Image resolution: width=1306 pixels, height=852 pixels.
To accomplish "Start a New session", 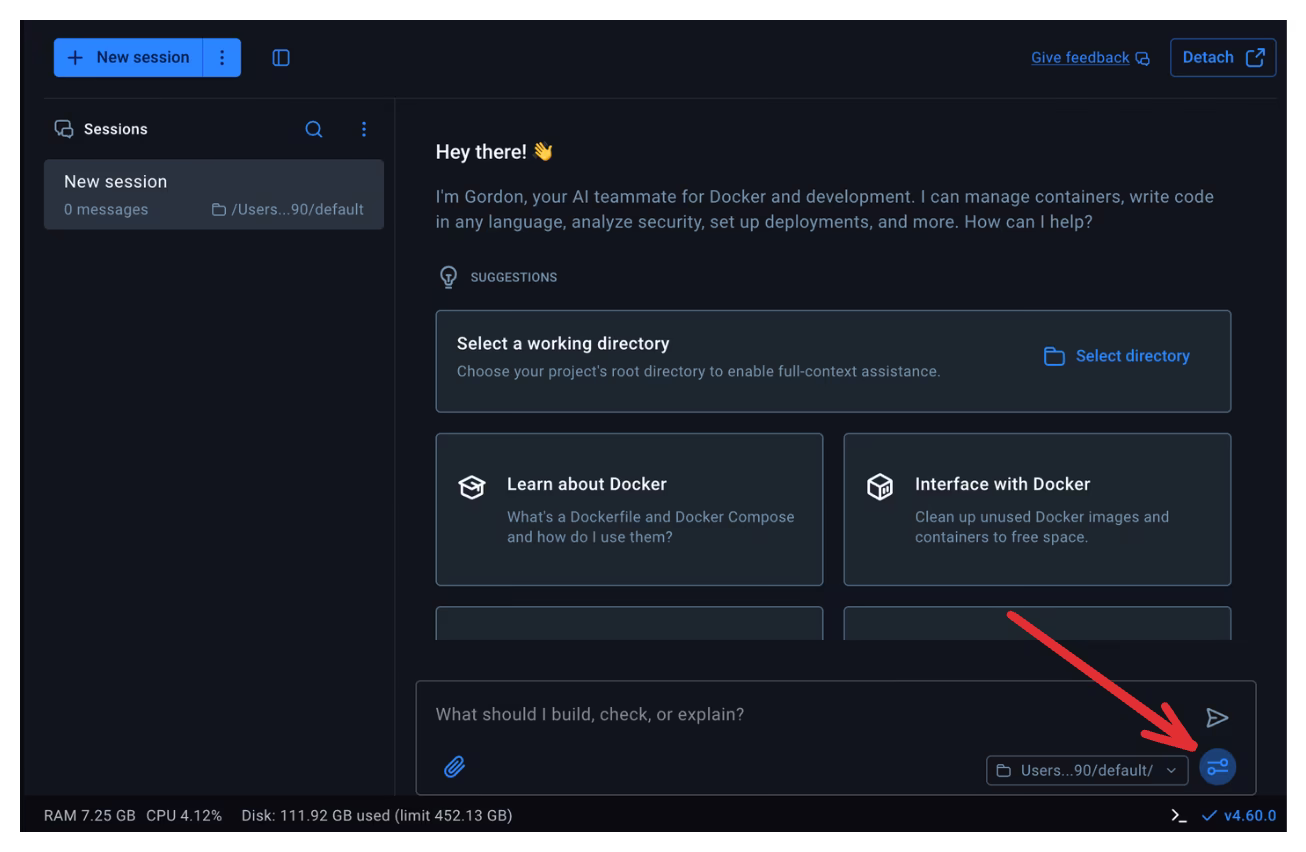I will [x=128, y=57].
